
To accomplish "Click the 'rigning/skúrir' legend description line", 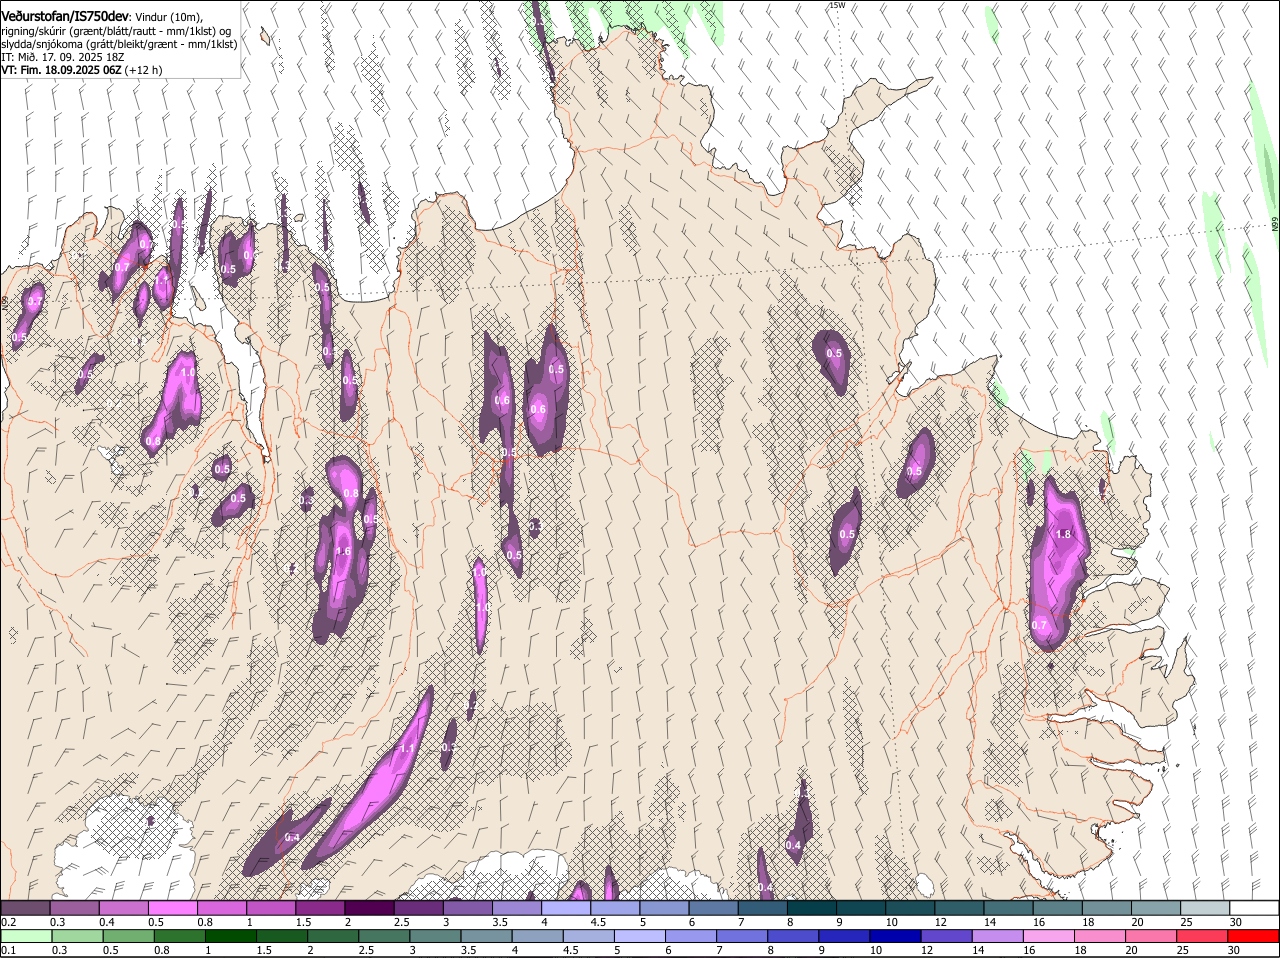I will click(x=115, y=31).
